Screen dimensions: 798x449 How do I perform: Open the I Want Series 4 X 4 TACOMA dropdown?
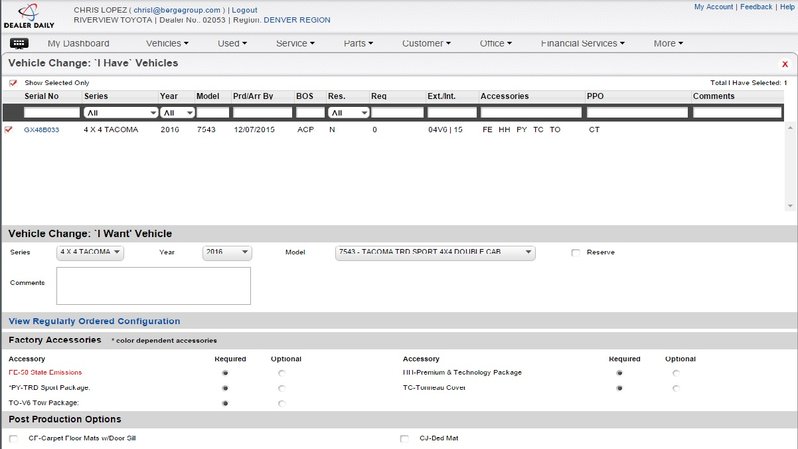(x=90, y=252)
